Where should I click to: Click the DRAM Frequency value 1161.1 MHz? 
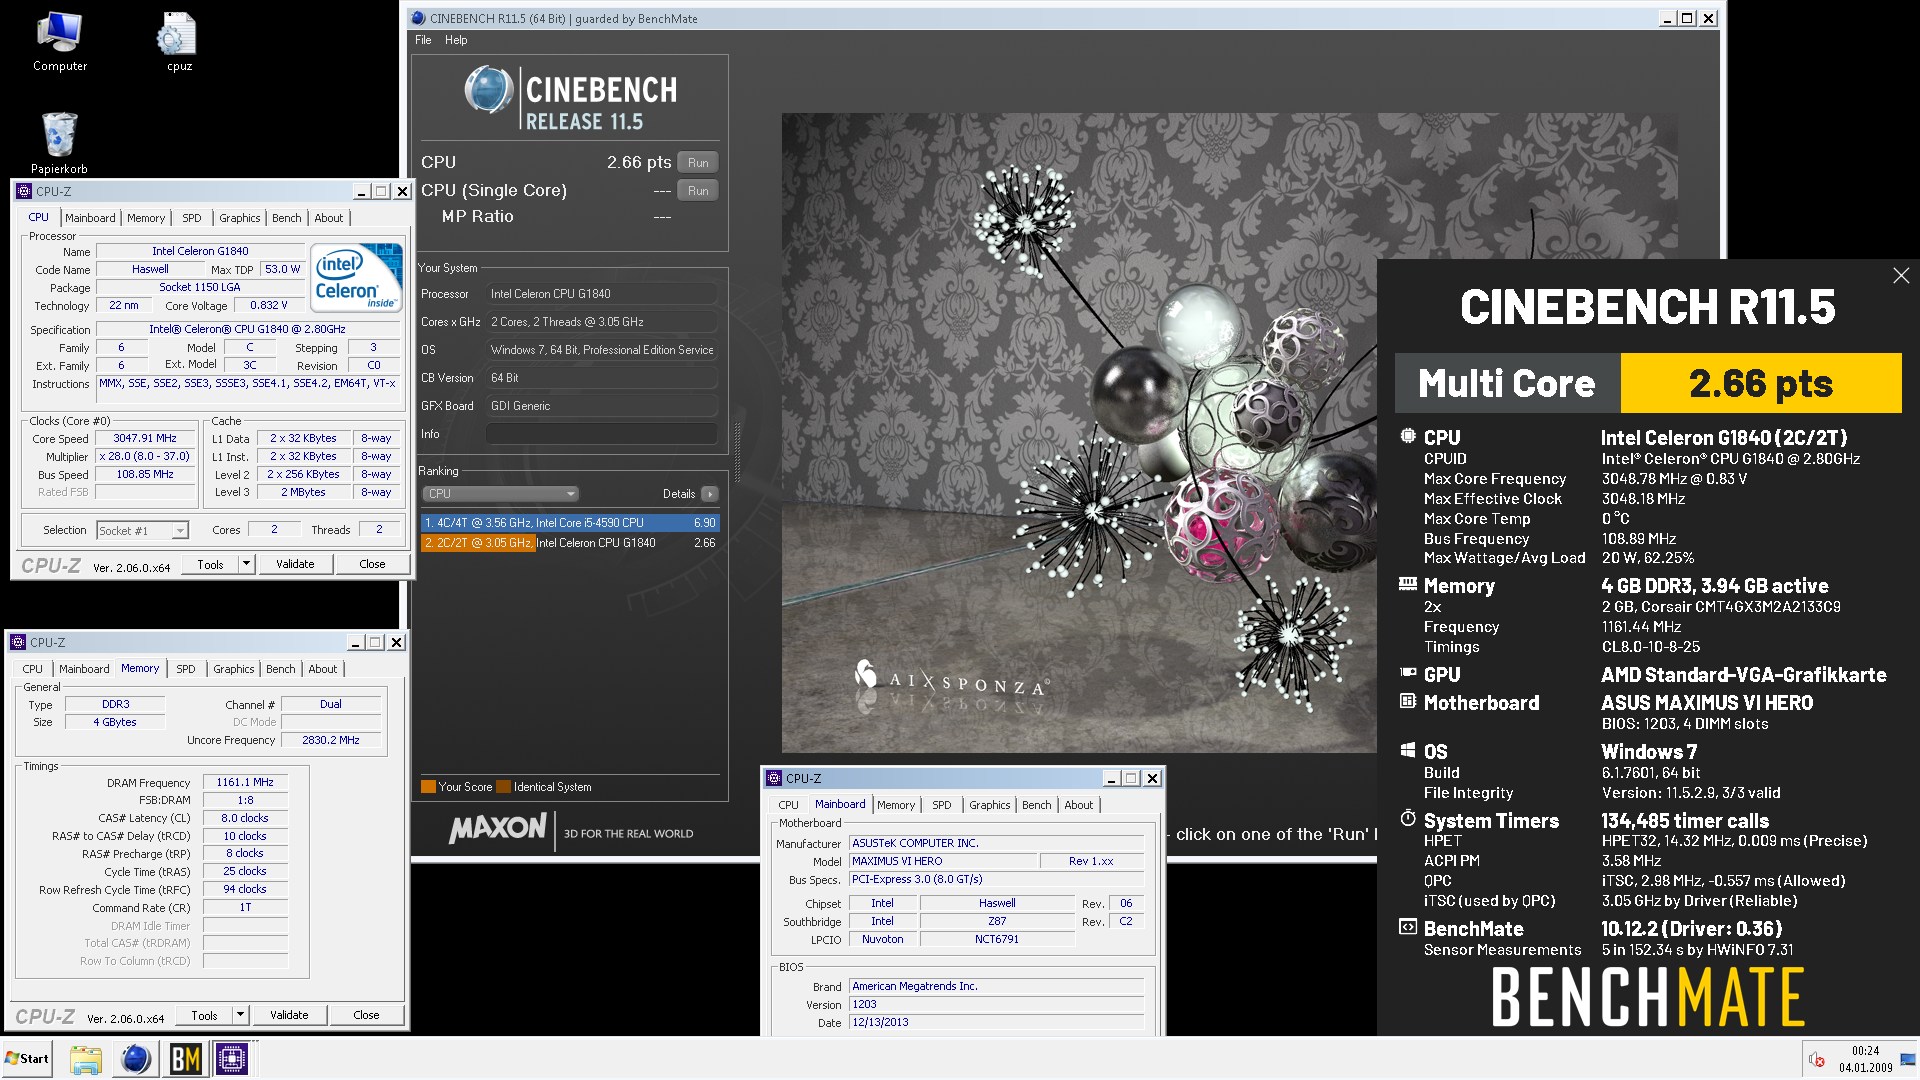pyautogui.click(x=245, y=783)
